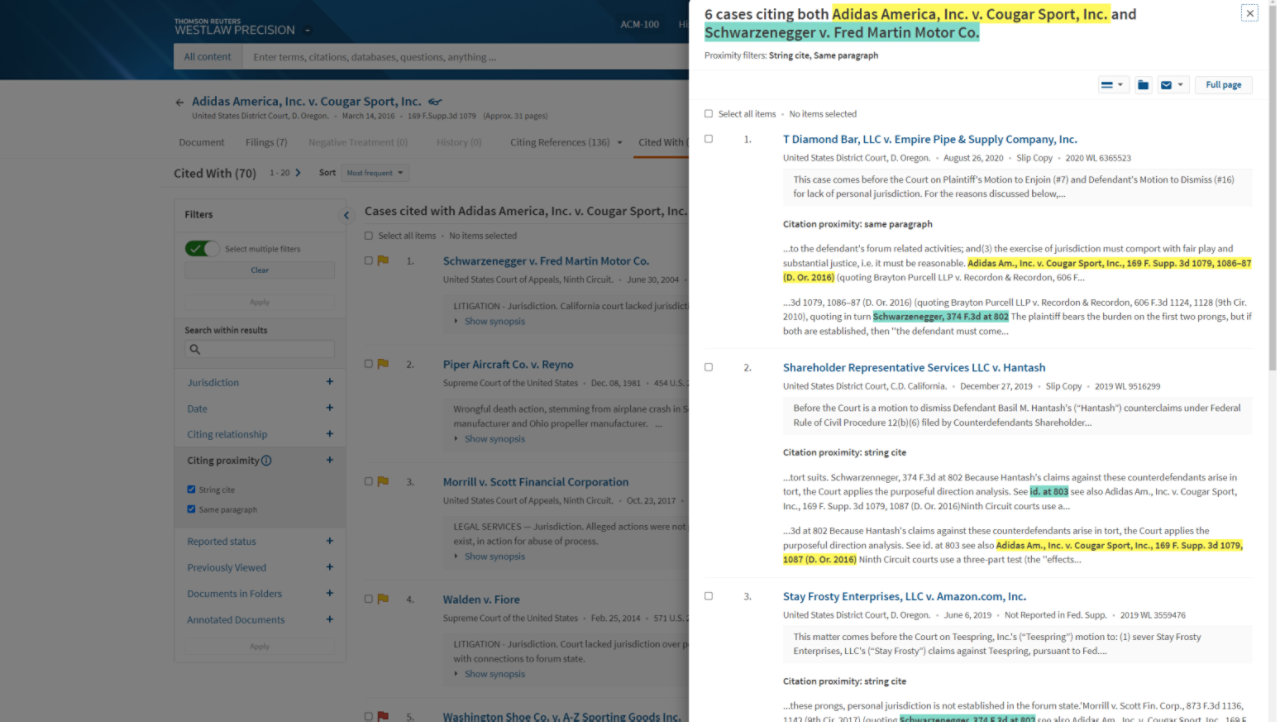Expand the Jurisdiction filter section
Image resolution: width=1280 pixels, height=722 pixels.
coord(329,382)
